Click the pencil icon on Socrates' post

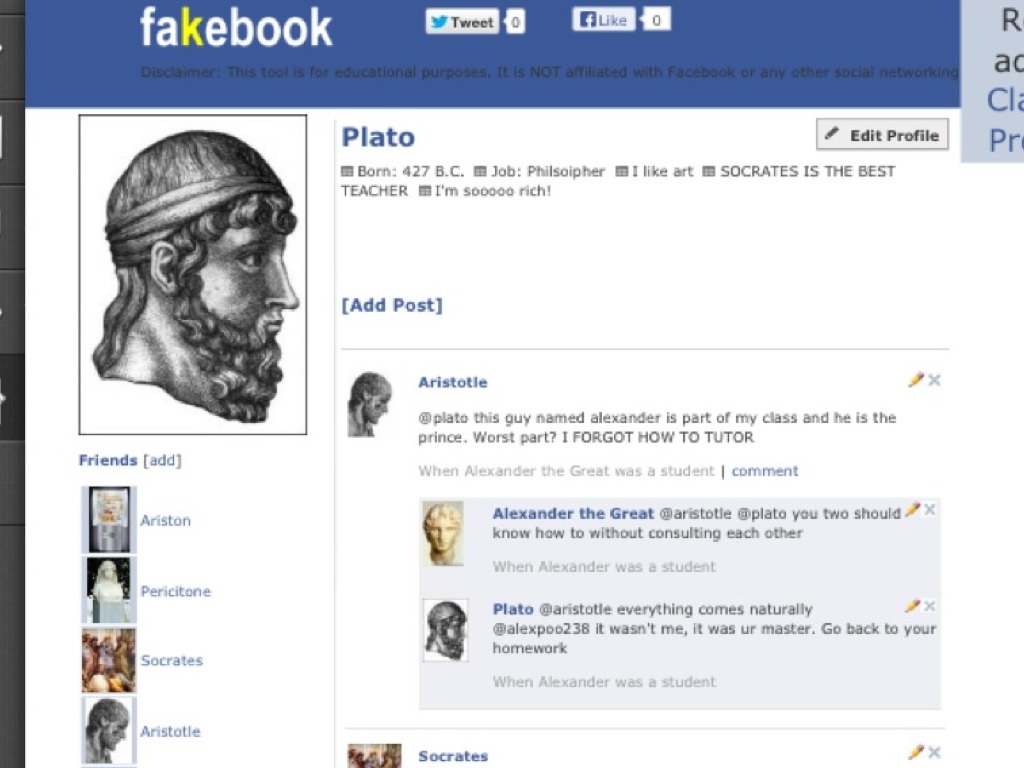(x=915, y=752)
